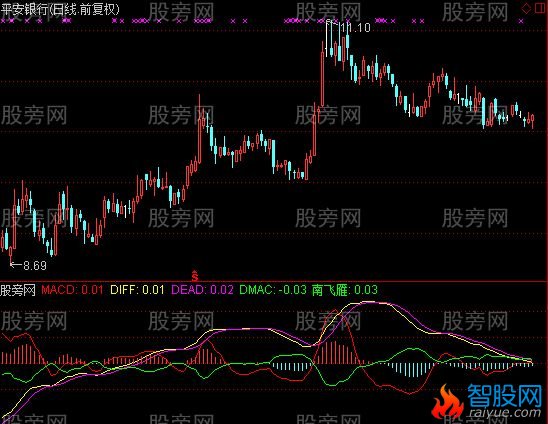Click the 8.69 low price label
The height and width of the screenshot is (424, 548).
tap(35, 265)
